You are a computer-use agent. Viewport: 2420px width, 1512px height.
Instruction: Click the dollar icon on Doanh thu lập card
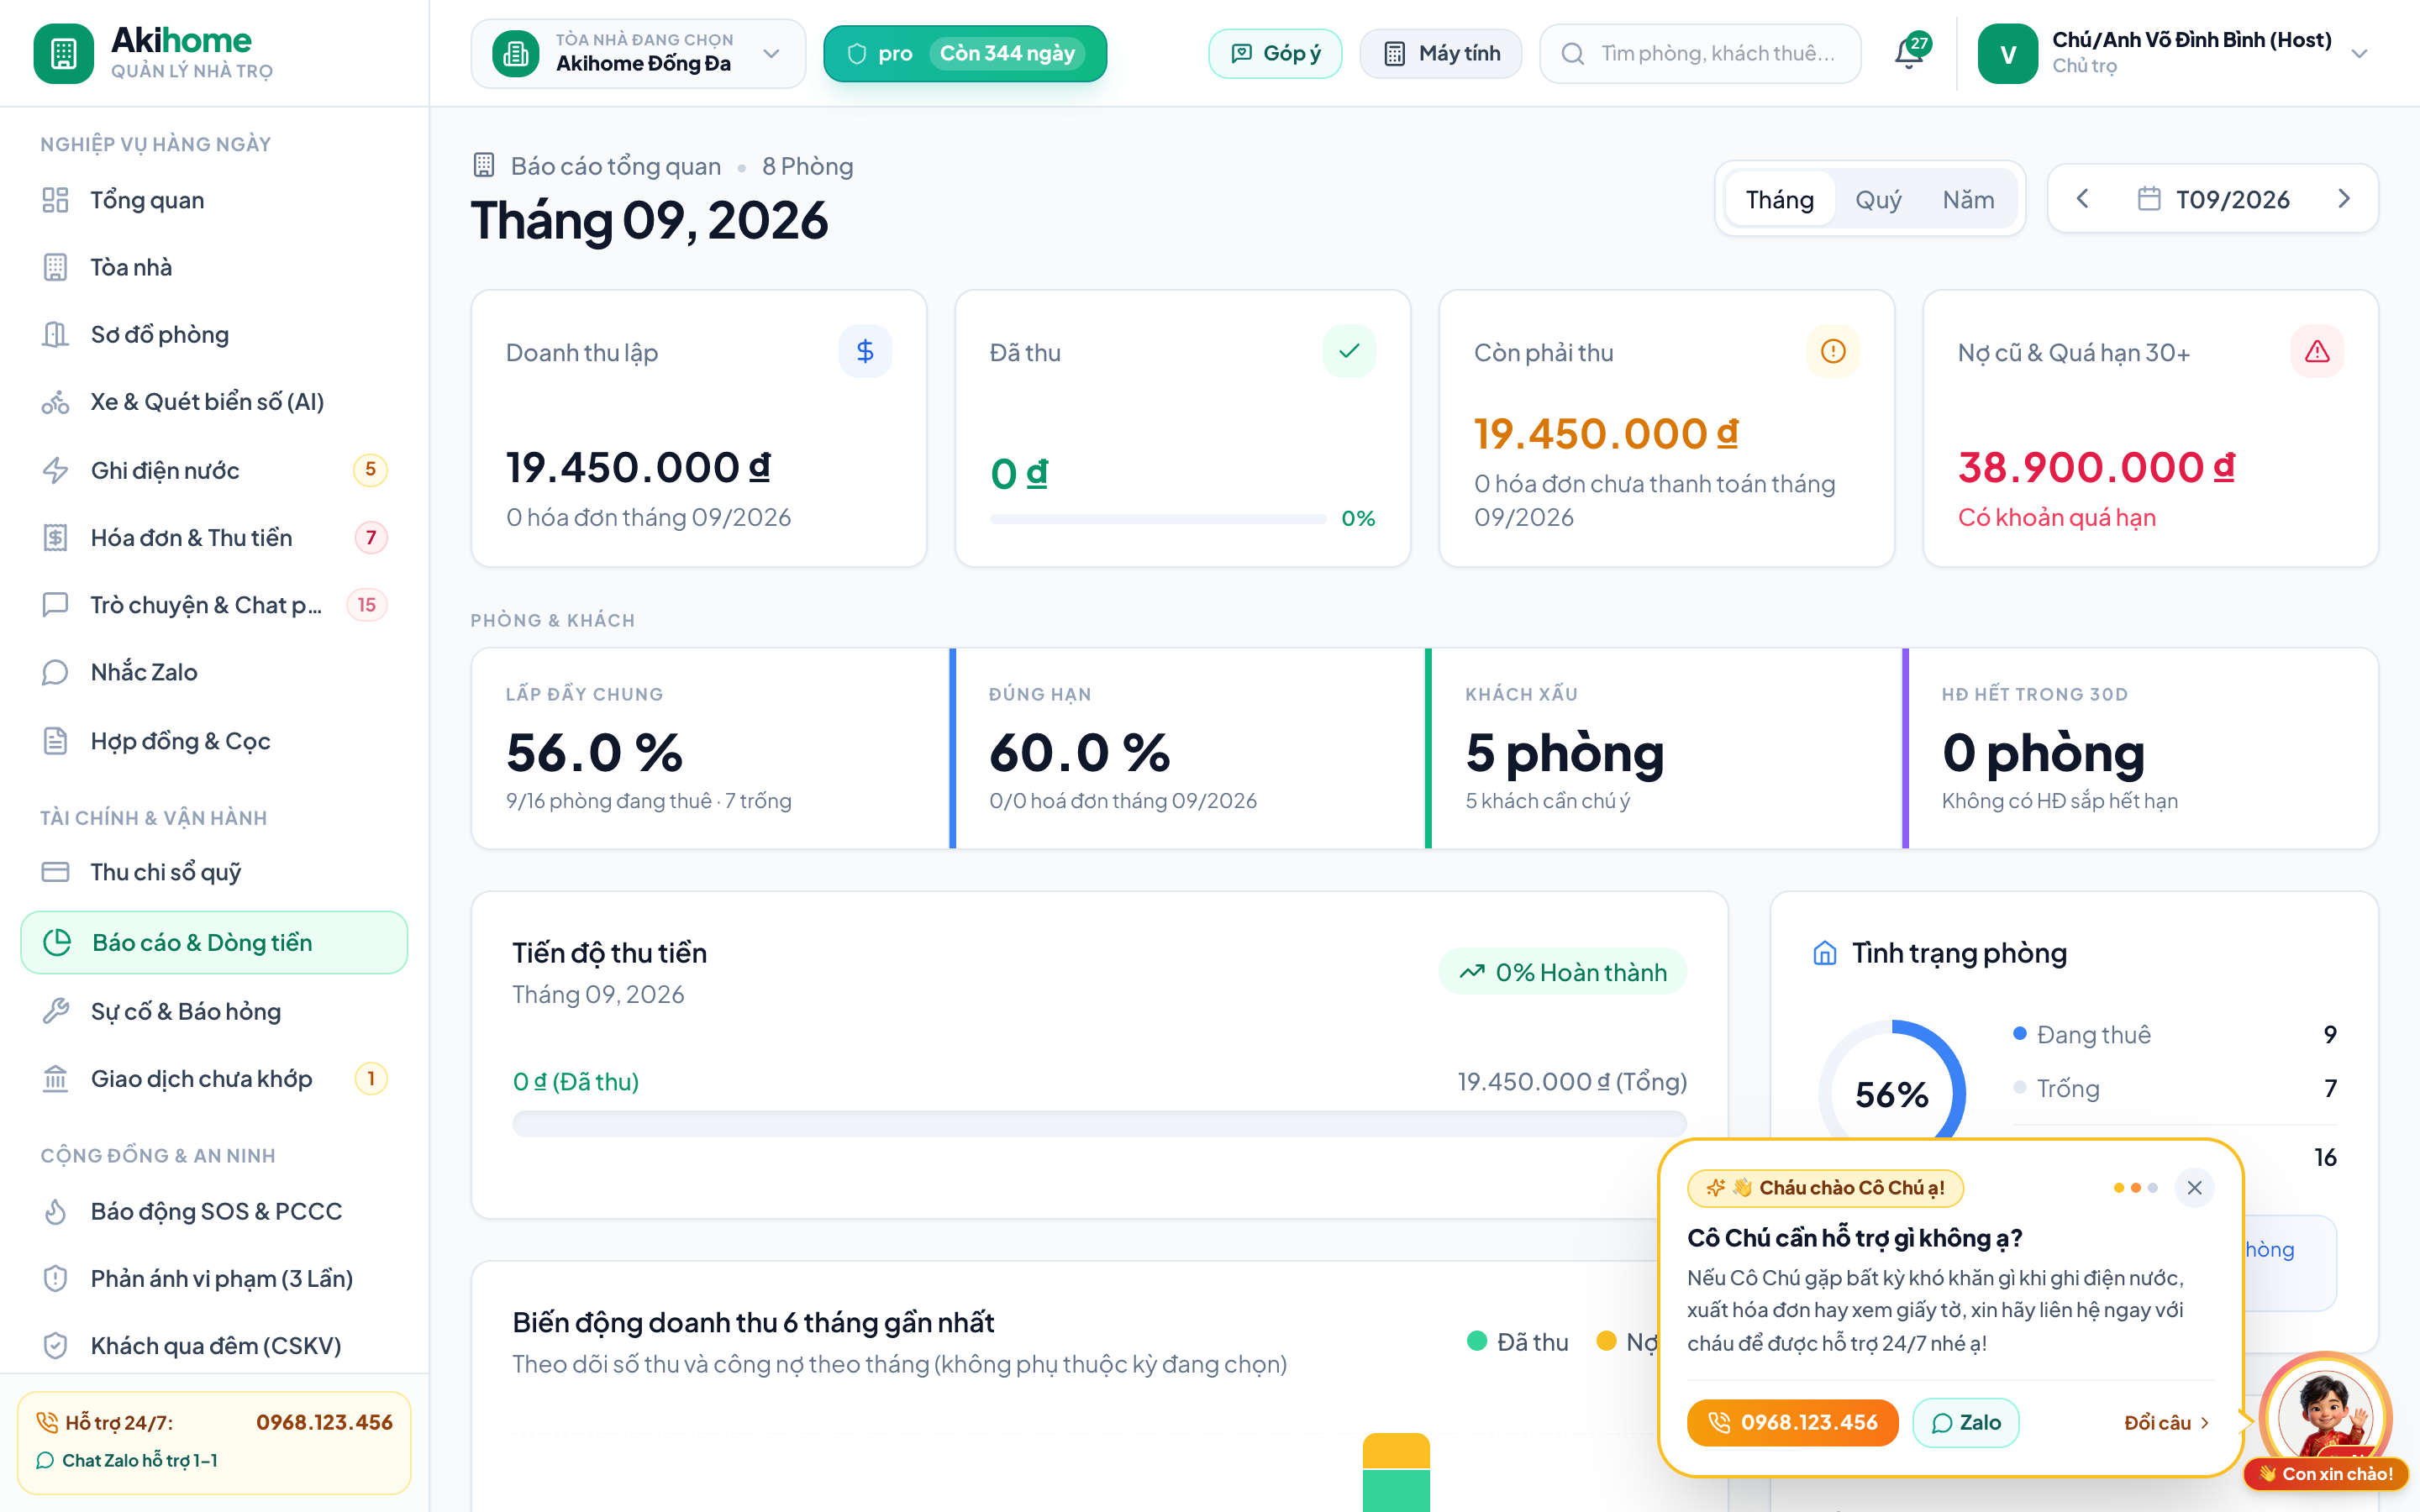click(x=865, y=351)
